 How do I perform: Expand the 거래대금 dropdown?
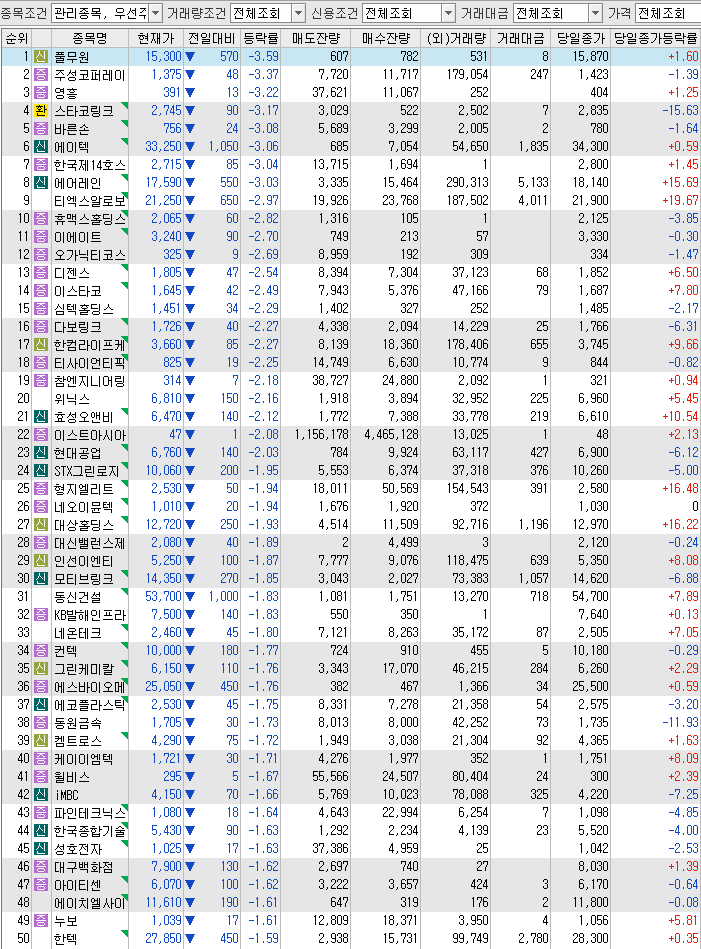click(596, 13)
